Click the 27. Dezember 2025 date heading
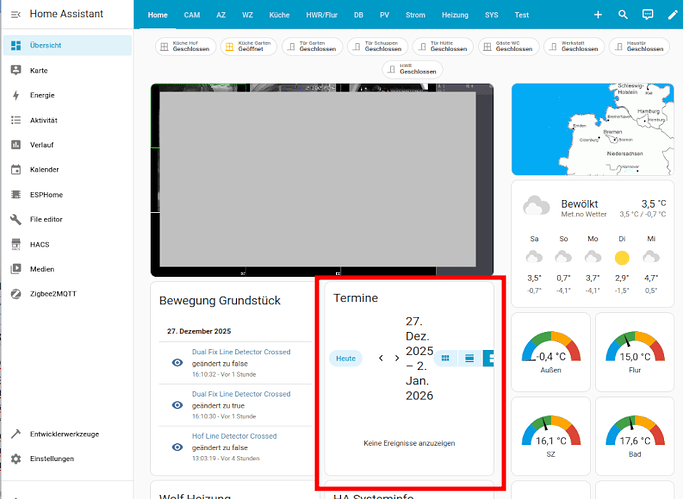Image resolution: width=683 pixels, height=499 pixels. (199, 331)
